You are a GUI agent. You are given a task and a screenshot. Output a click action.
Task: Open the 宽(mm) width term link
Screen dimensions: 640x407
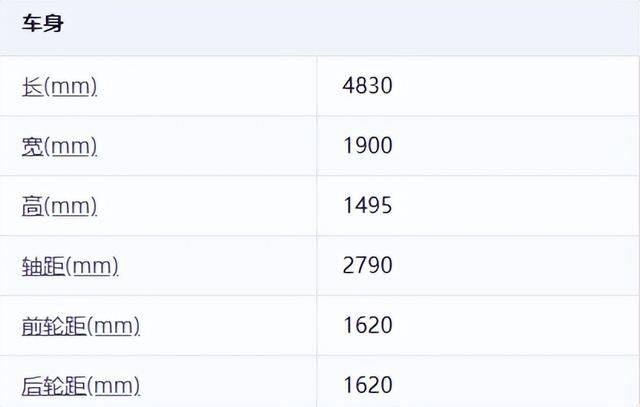59,146
